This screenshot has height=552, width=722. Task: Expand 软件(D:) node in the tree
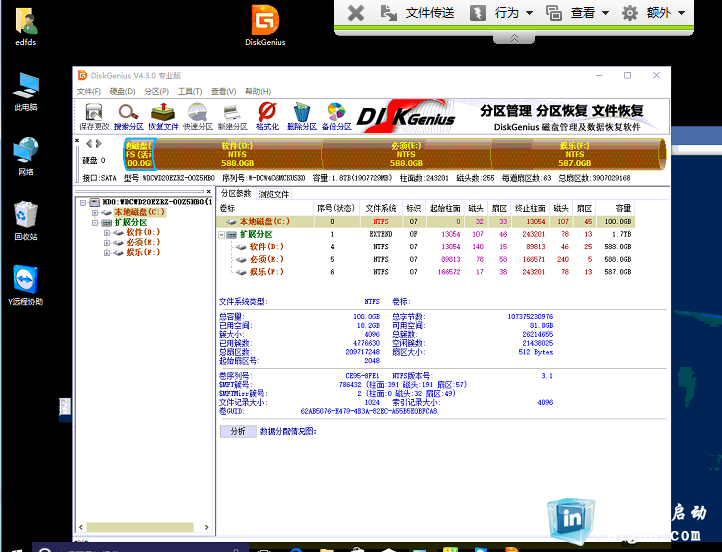point(107,233)
